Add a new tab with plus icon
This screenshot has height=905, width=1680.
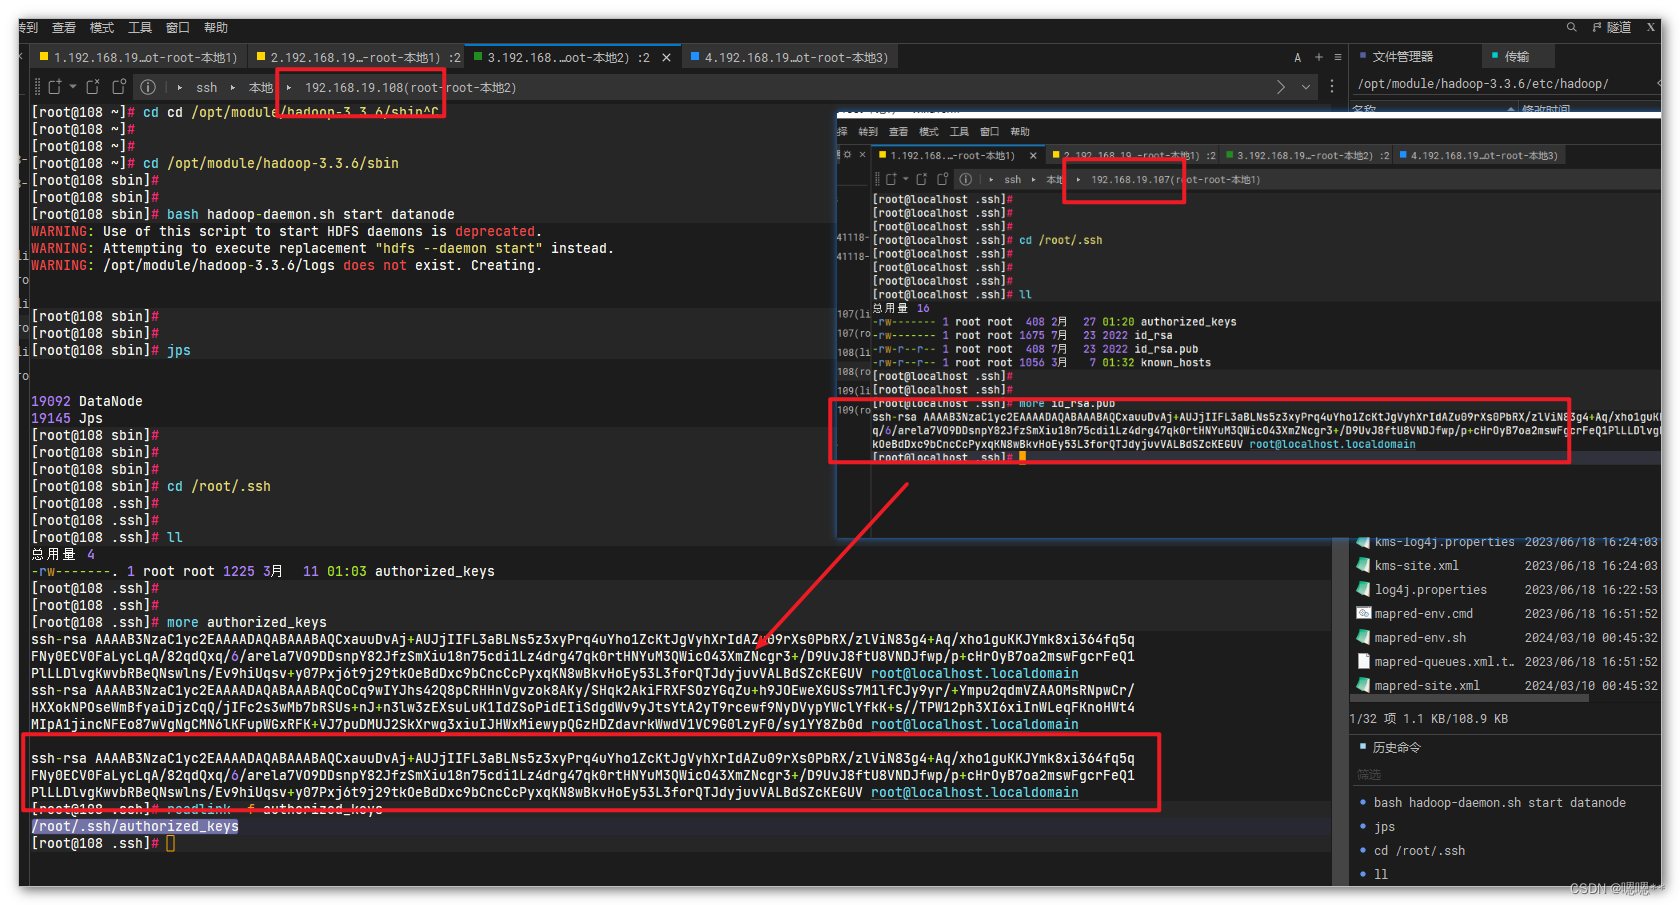[x=1319, y=58]
